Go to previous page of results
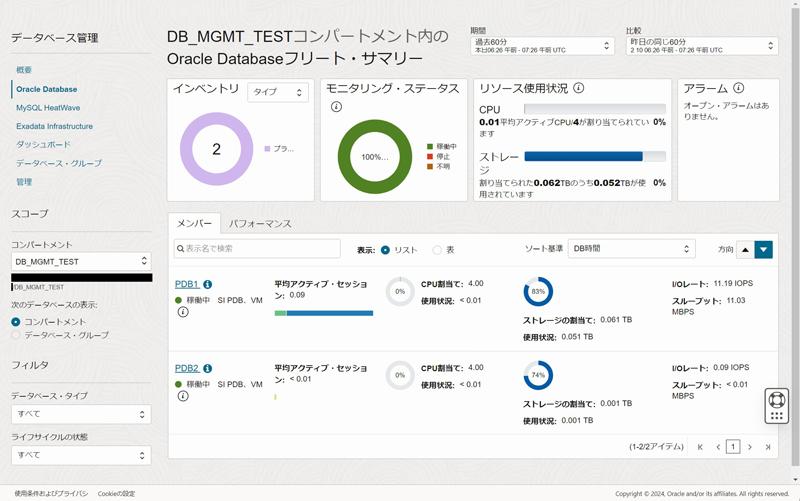The width and height of the screenshot is (800, 501). 718,447
